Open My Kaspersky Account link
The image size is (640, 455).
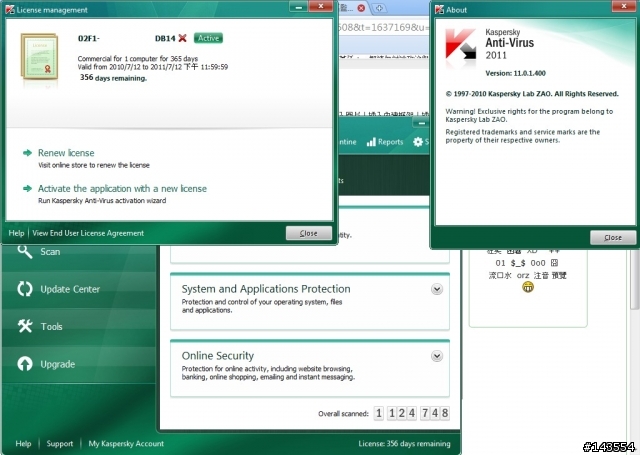(126, 444)
